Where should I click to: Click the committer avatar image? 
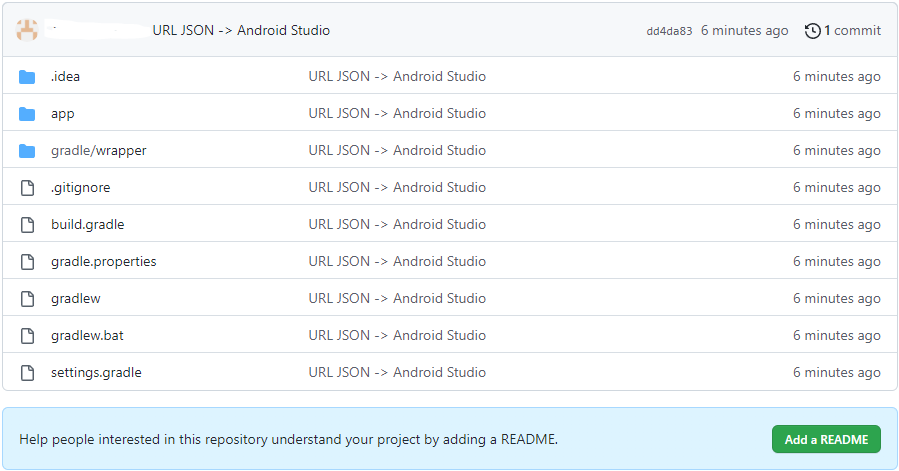point(27,30)
